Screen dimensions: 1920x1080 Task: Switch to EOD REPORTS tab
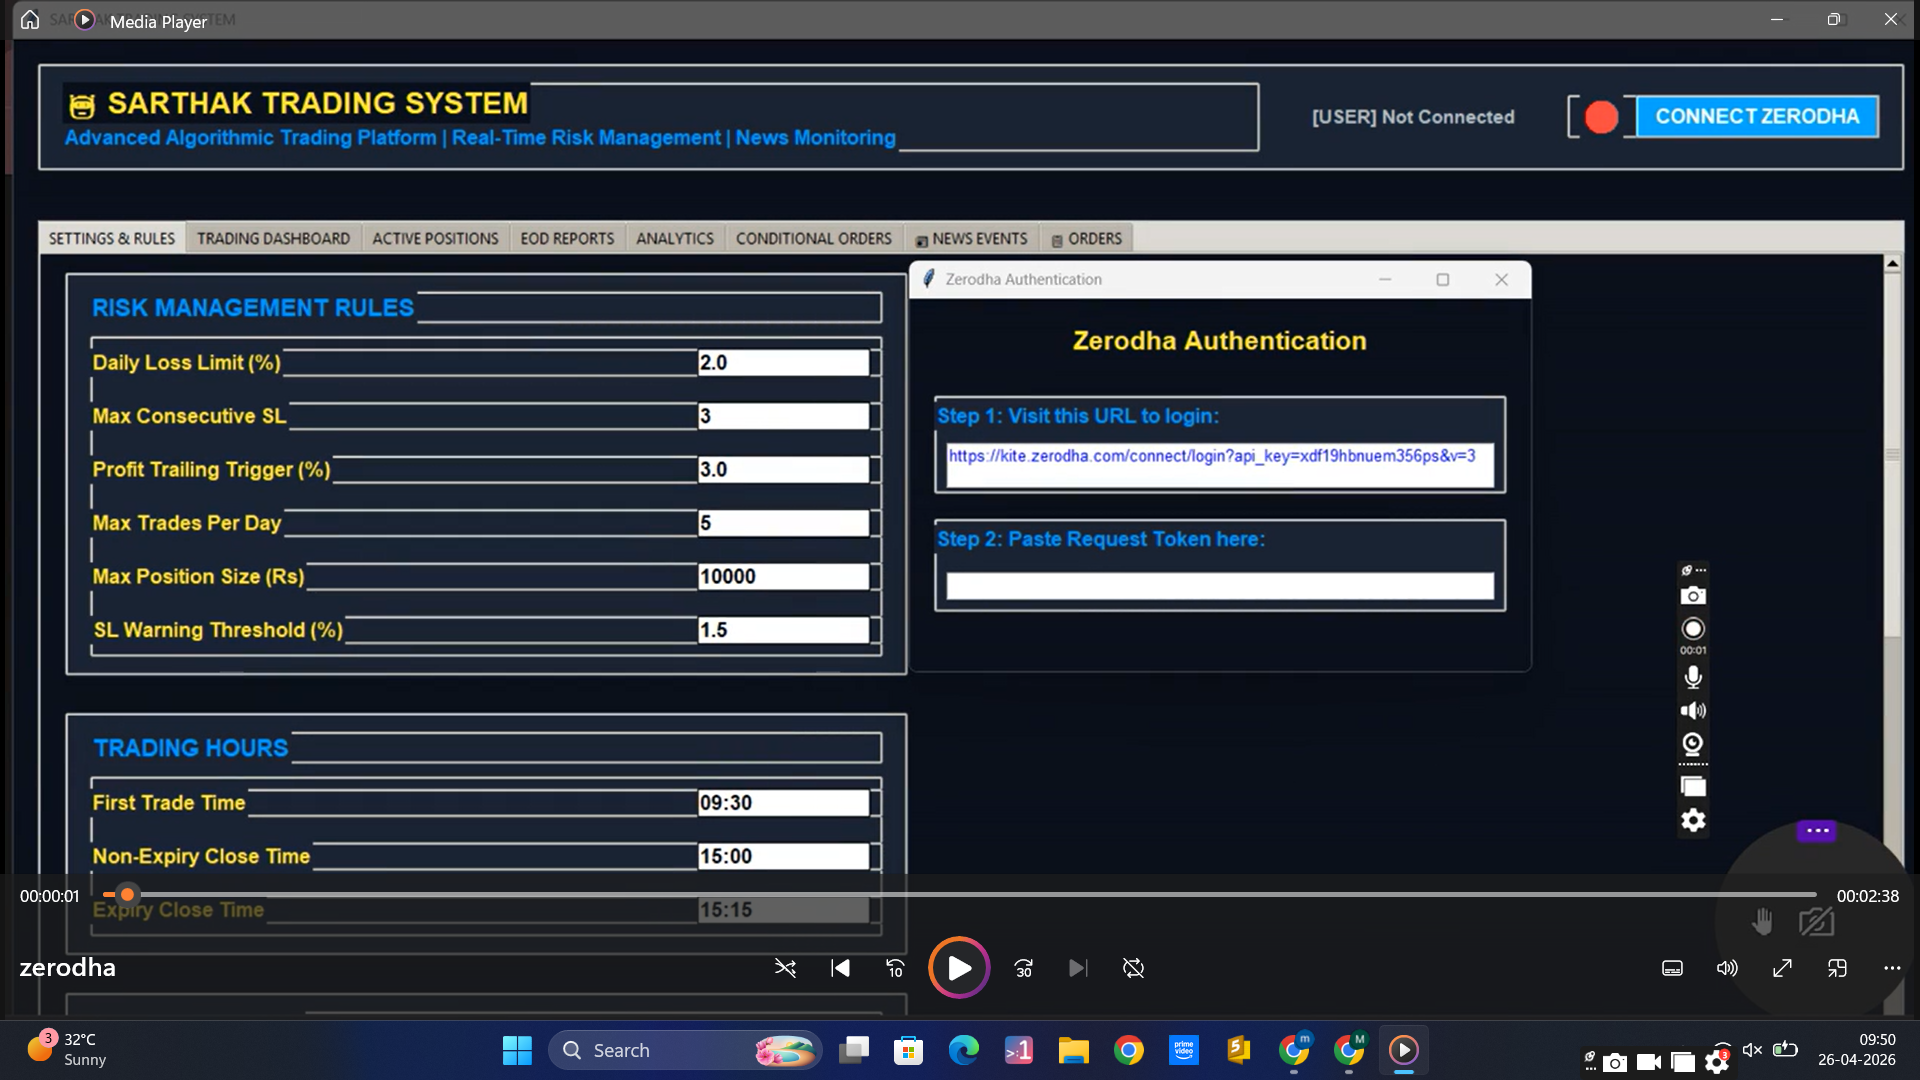pyautogui.click(x=567, y=238)
